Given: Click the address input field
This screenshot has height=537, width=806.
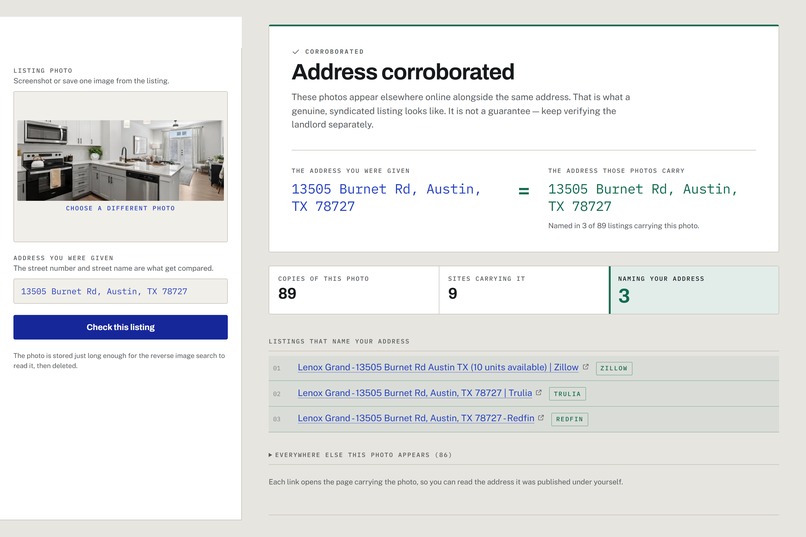Looking at the screenshot, I should point(120,291).
